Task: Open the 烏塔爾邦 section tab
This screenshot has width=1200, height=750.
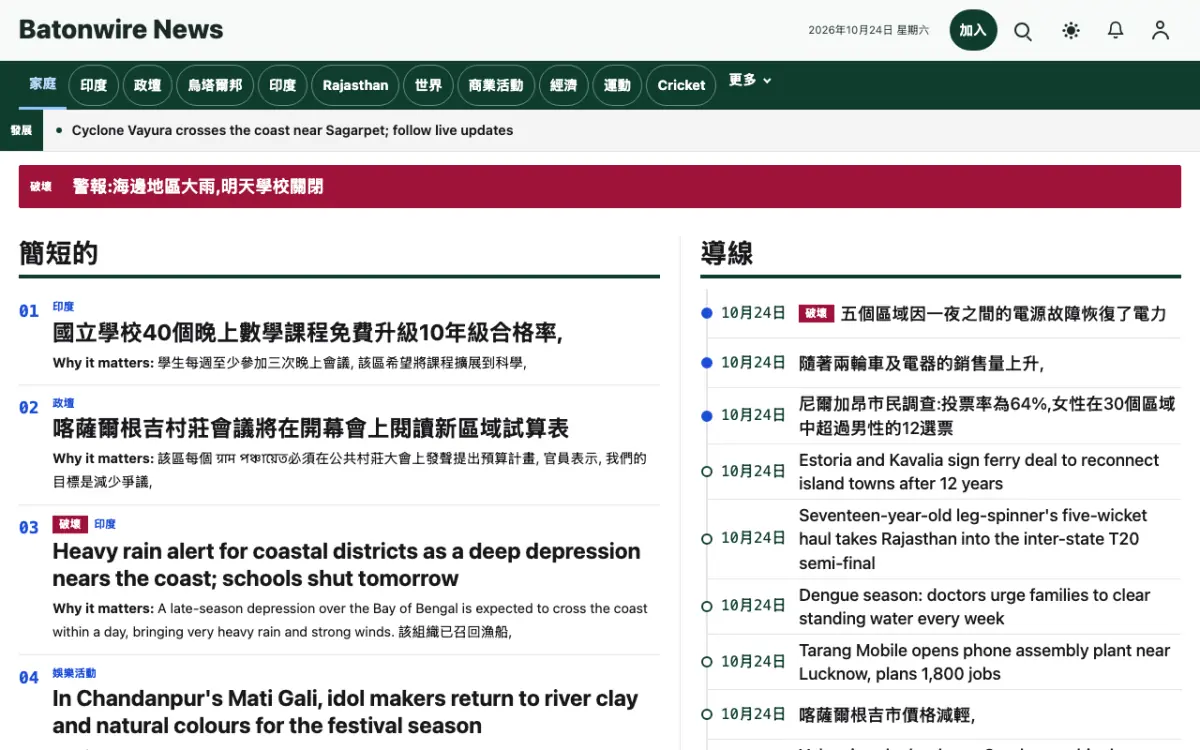Action: click(x=215, y=85)
